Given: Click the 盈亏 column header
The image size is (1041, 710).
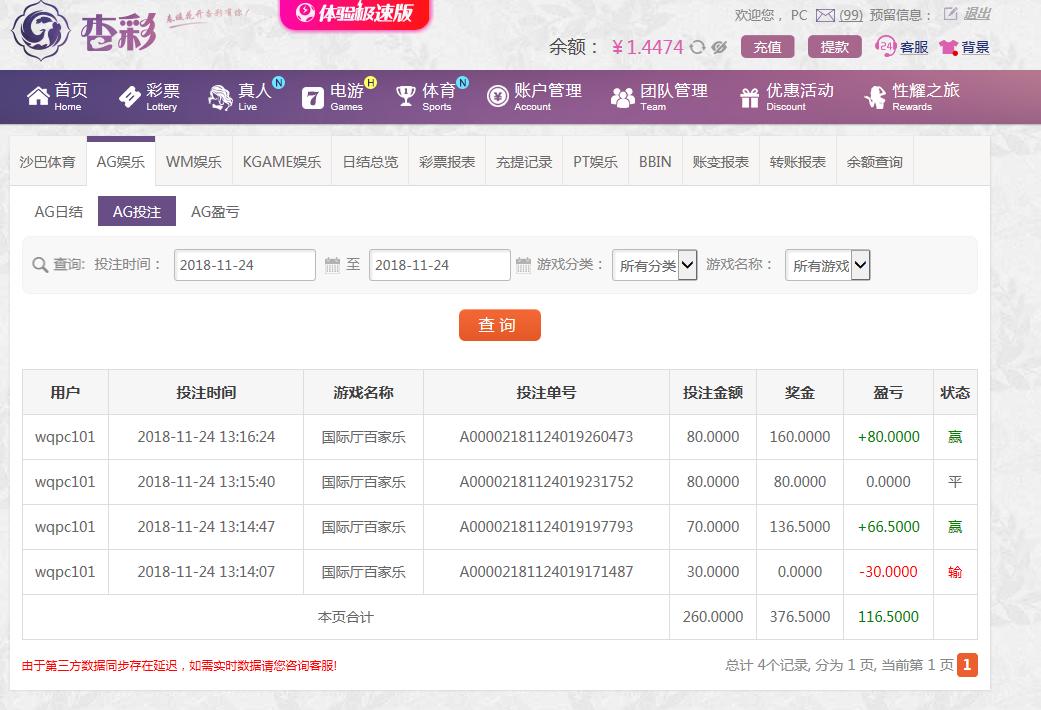Looking at the screenshot, I should (x=888, y=393).
